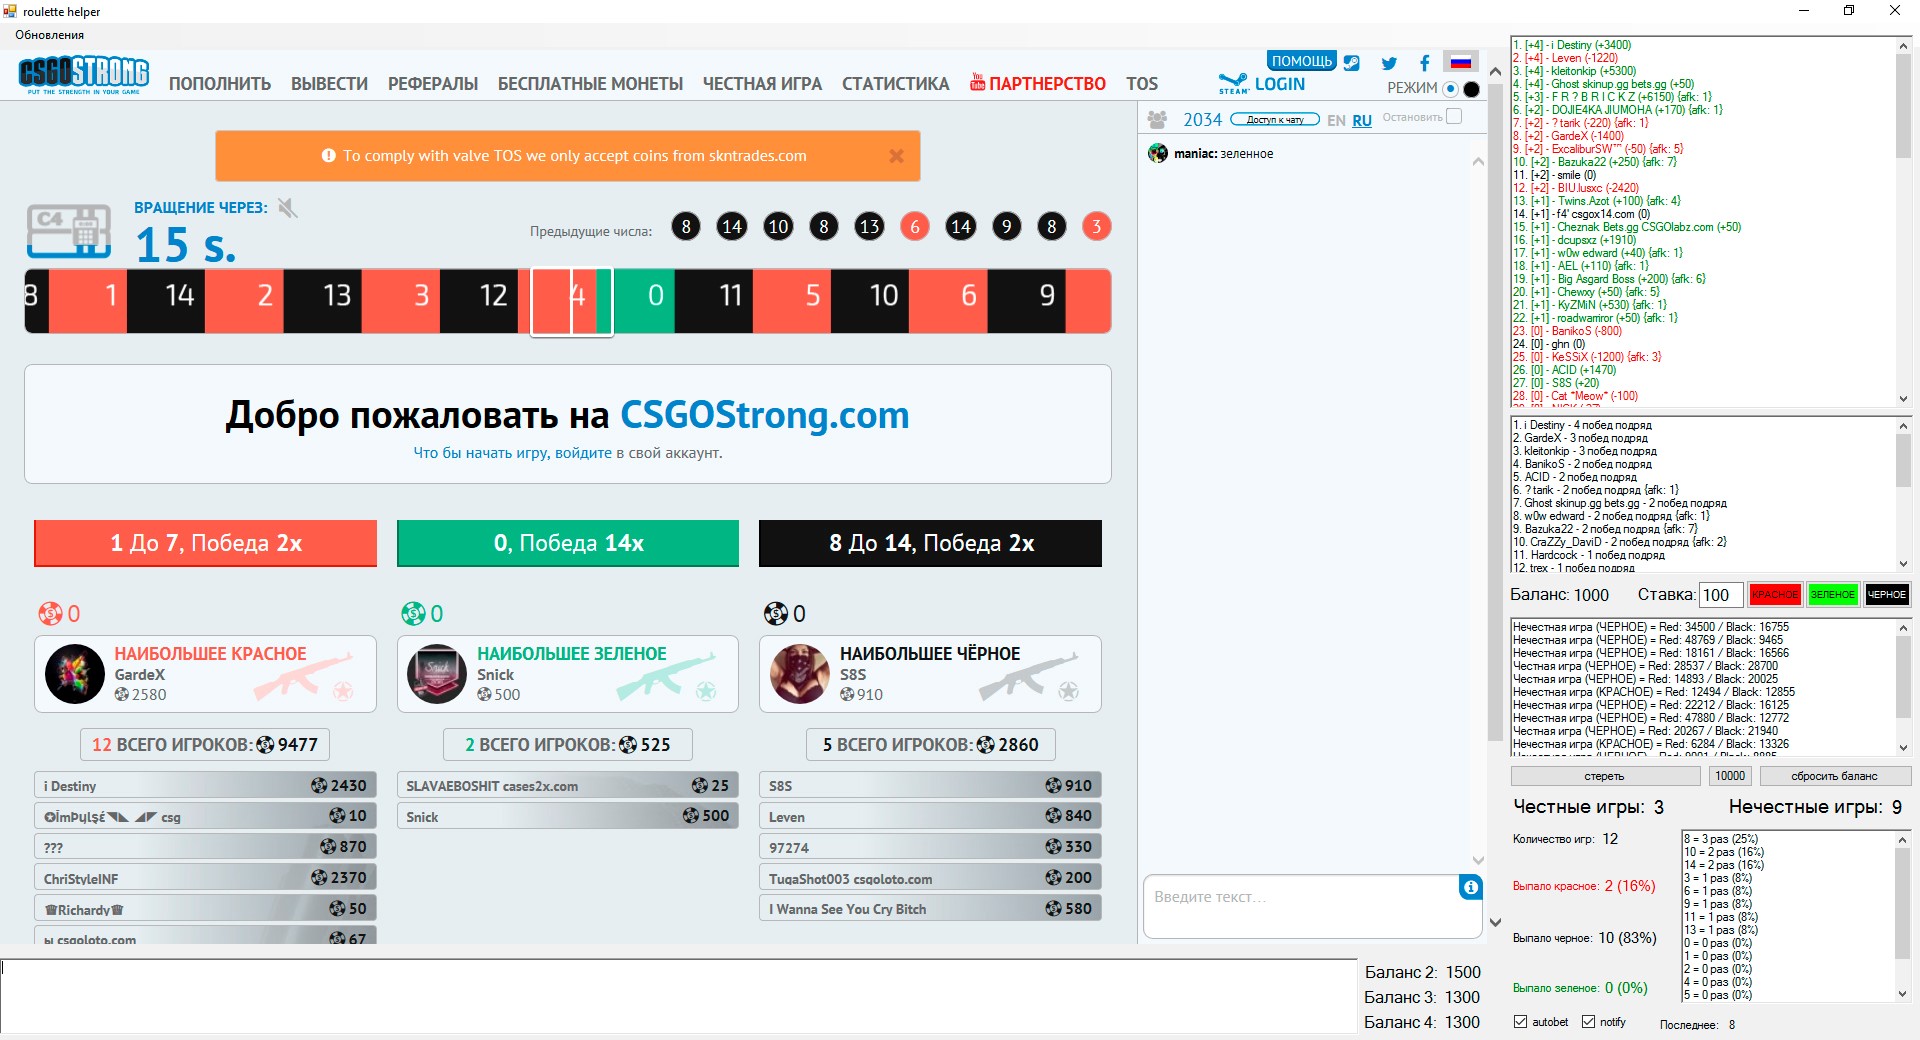Click the КРАСНОЕ red helper button
The width and height of the screenshot is (1920, 1040).
[1775, 594]
